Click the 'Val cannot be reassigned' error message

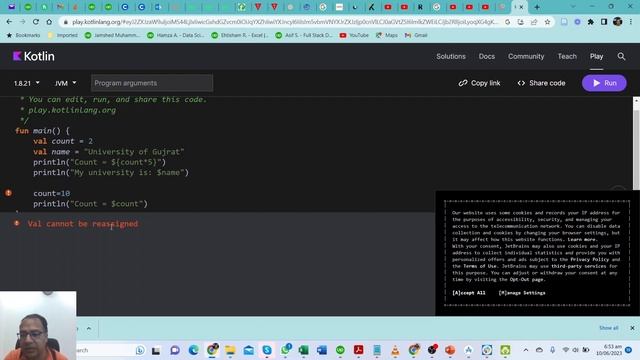pyautogui.click(x=83, y=224)
